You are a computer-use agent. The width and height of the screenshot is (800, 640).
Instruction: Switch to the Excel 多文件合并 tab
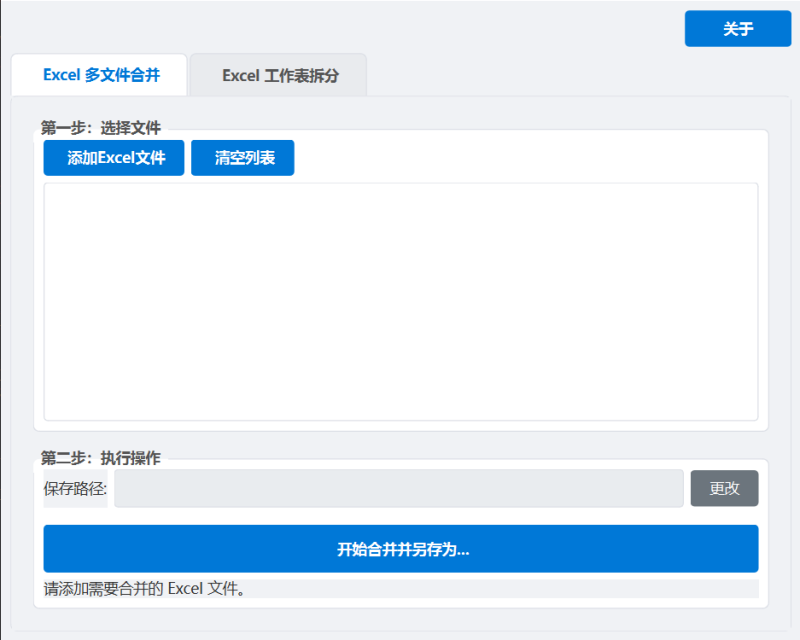(x=100, y=75)
